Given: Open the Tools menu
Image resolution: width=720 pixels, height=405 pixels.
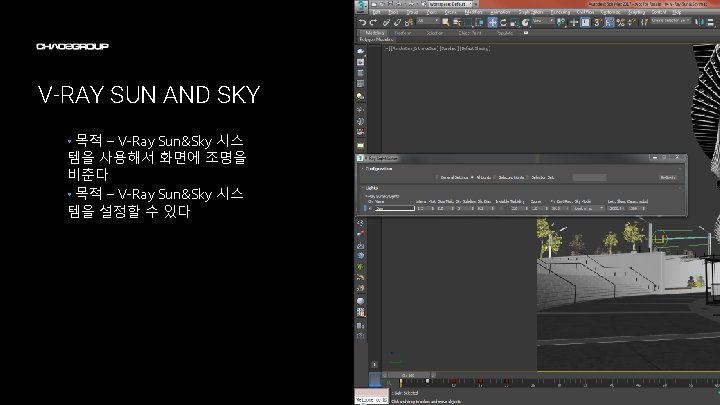Looking at the screenshot, I should (393, 12).
